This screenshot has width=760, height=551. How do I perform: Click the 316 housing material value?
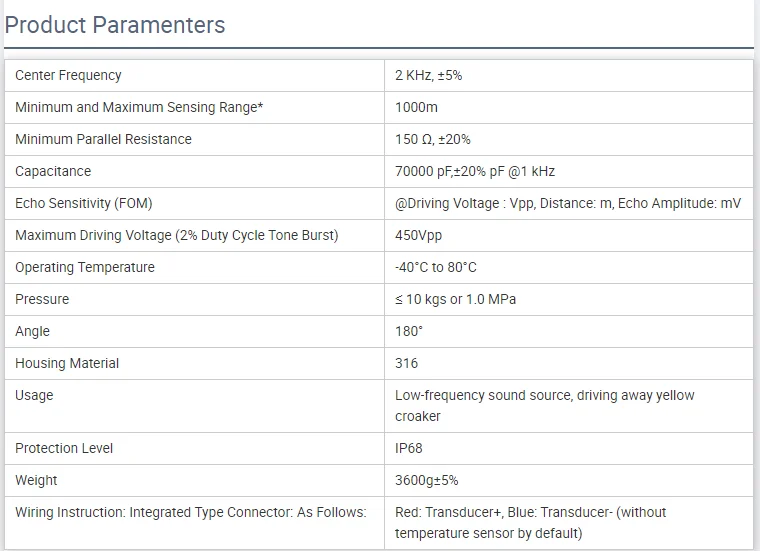tap(406, 363)
